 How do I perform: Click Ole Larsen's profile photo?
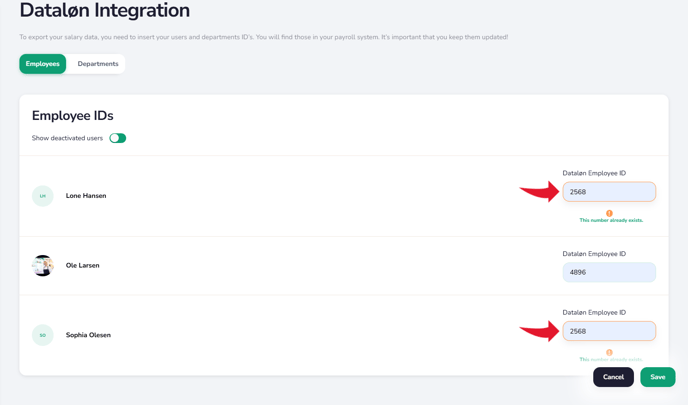43,265
